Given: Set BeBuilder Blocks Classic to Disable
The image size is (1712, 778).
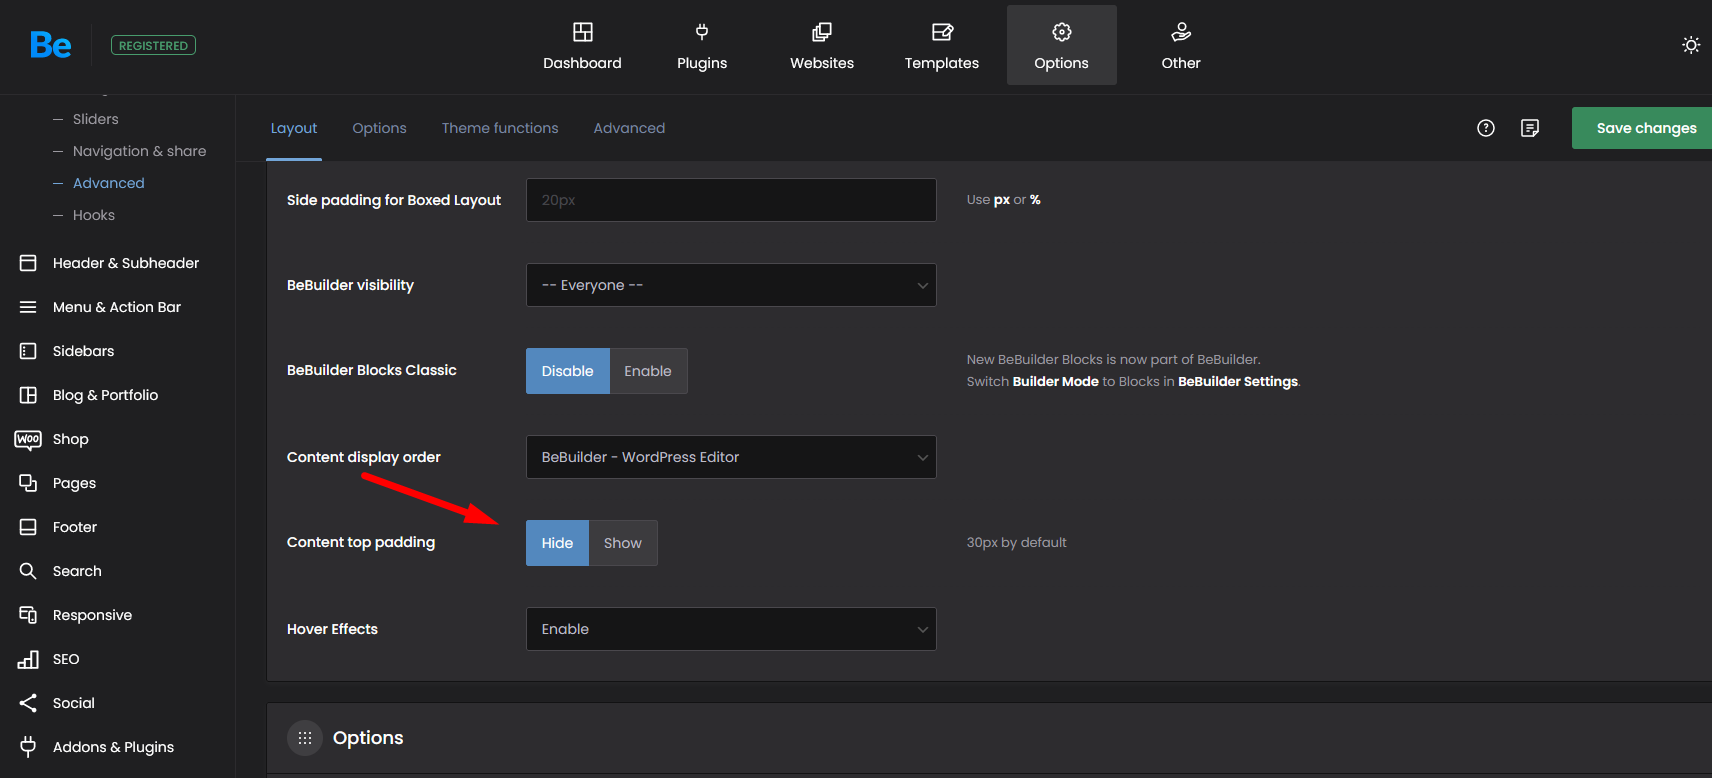Looking at the screenshot, I should coord(568,371).
